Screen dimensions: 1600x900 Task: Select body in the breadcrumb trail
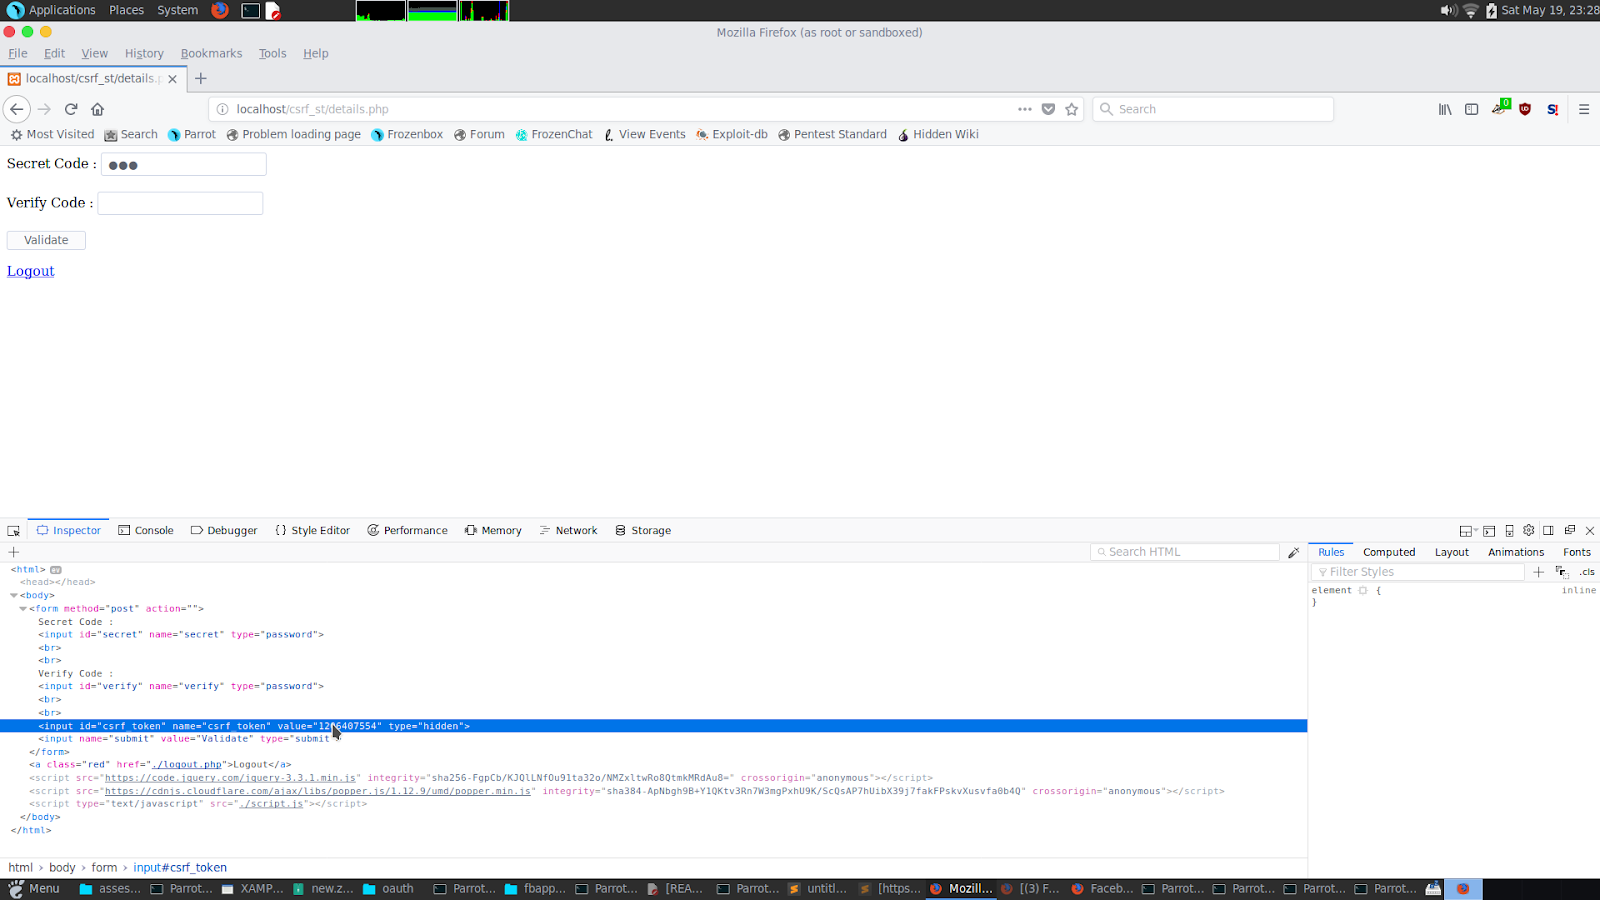click(x=62, y=868)
